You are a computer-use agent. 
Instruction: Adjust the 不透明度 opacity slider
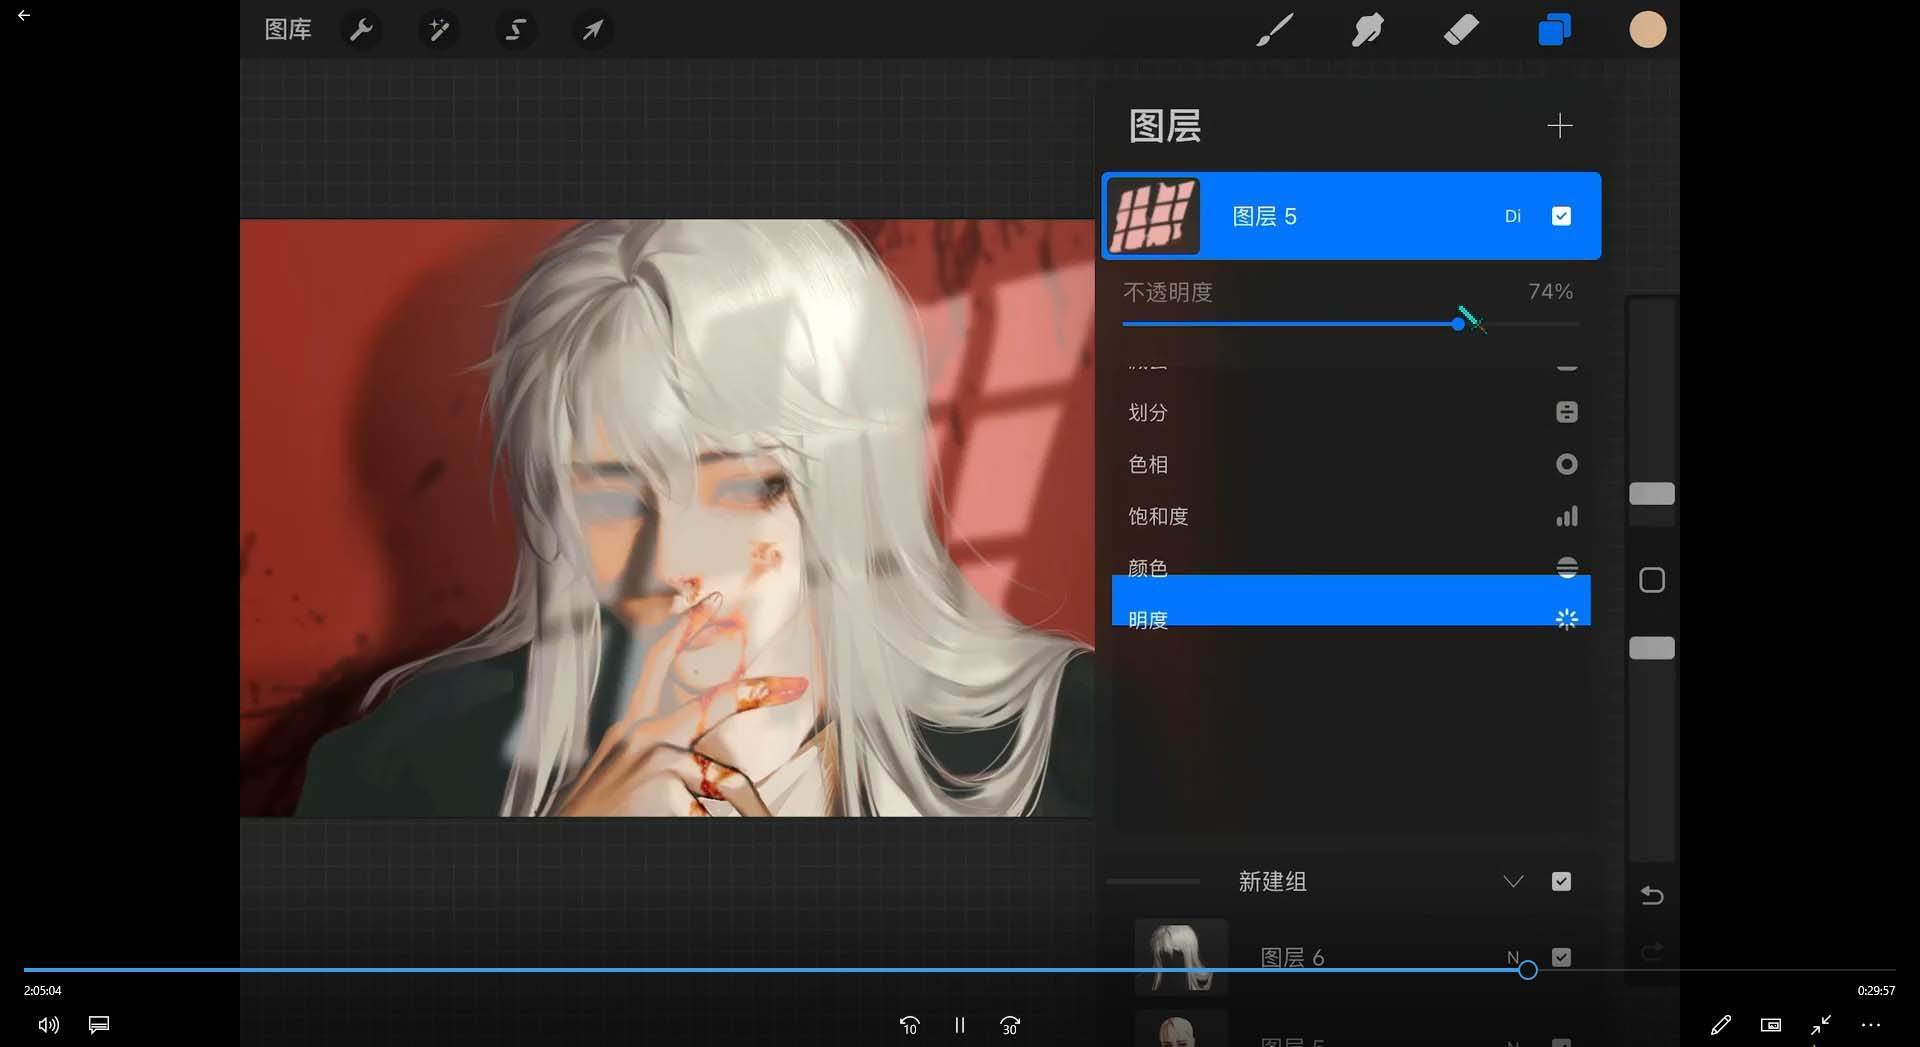[x=1458, y=323]
